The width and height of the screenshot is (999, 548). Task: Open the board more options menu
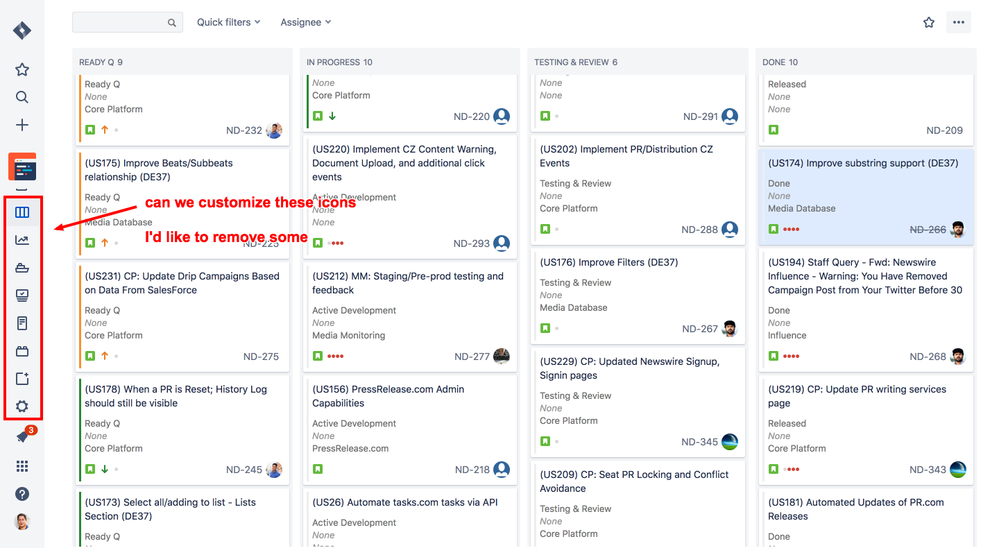(958, 22)
